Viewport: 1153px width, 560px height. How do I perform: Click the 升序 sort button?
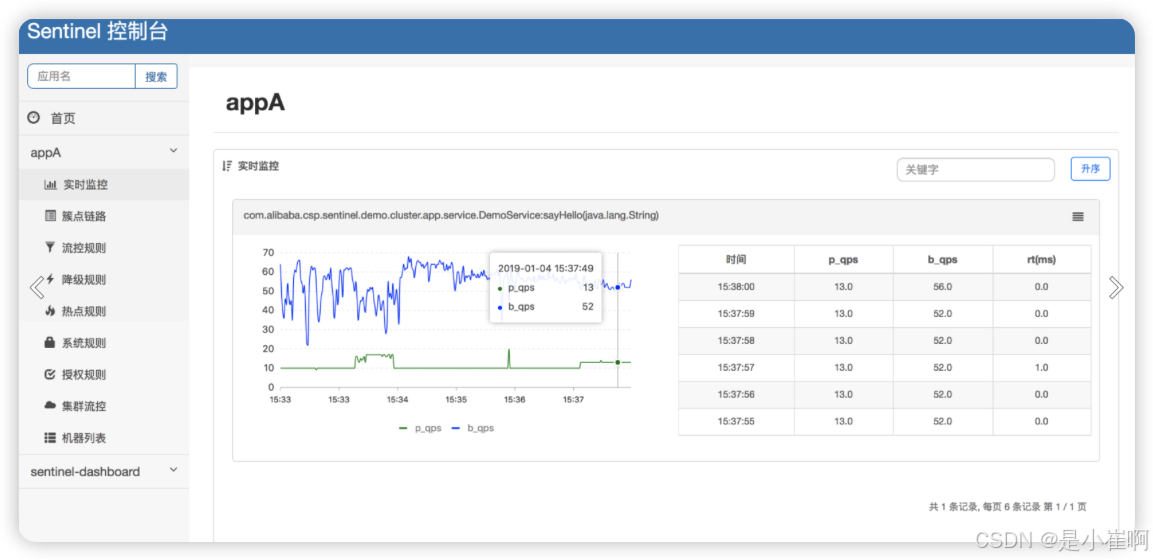pos(1090,169)
